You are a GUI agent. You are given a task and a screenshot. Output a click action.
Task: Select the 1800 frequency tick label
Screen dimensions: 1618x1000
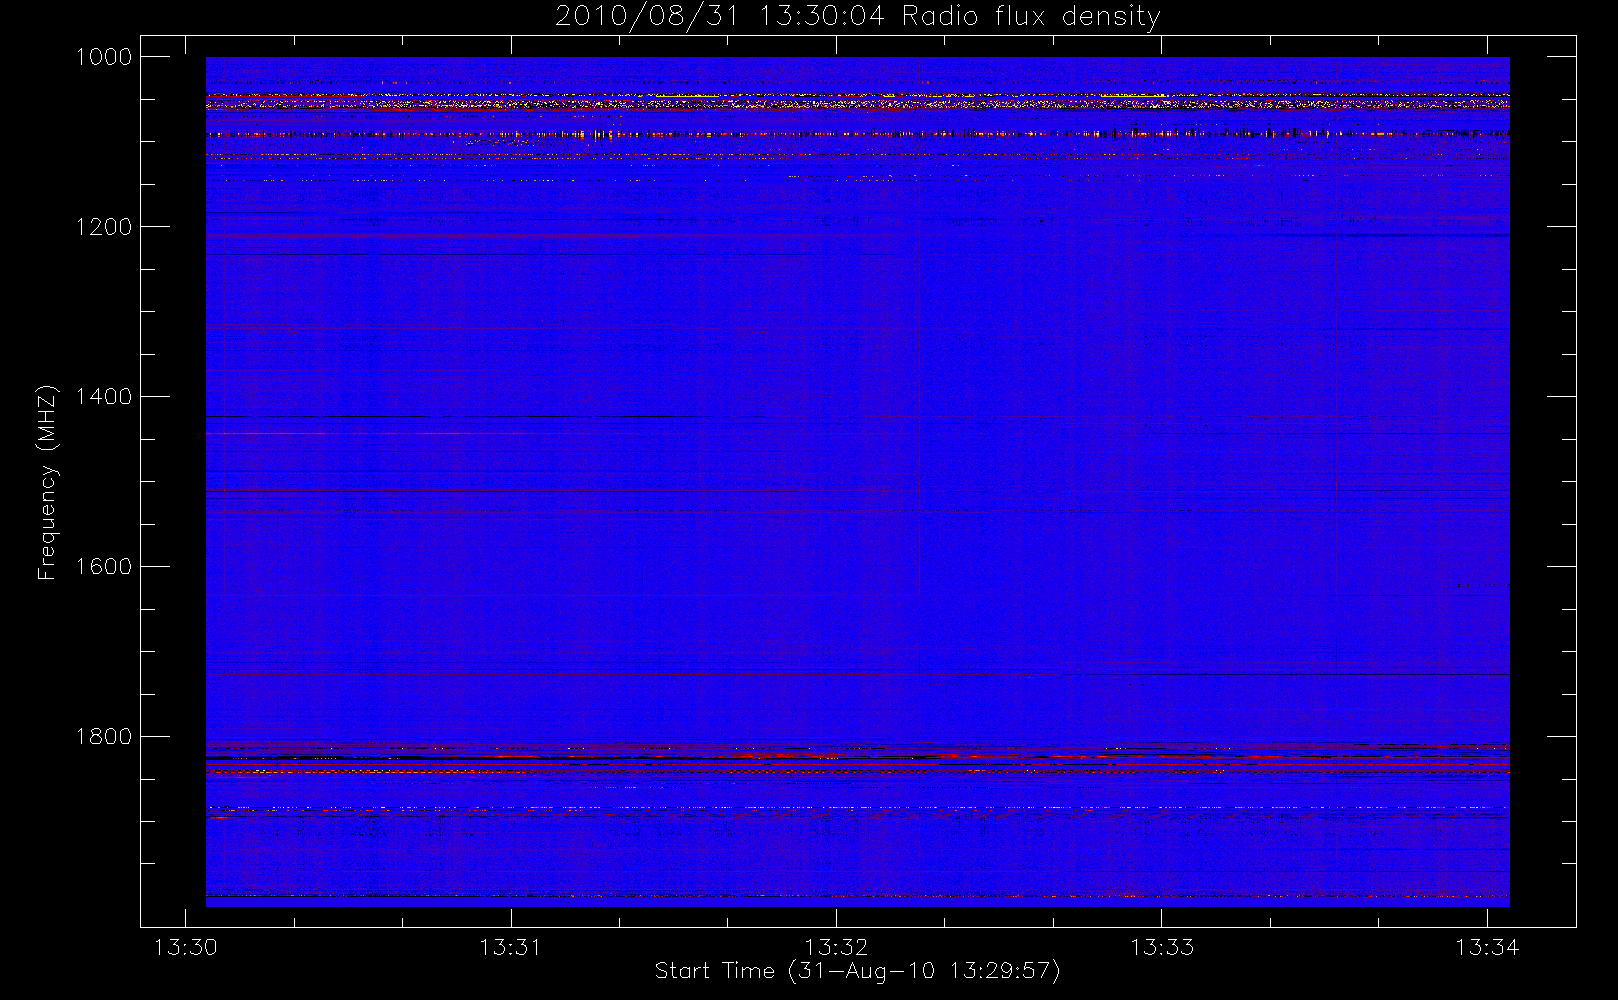(x=104, y=737)
